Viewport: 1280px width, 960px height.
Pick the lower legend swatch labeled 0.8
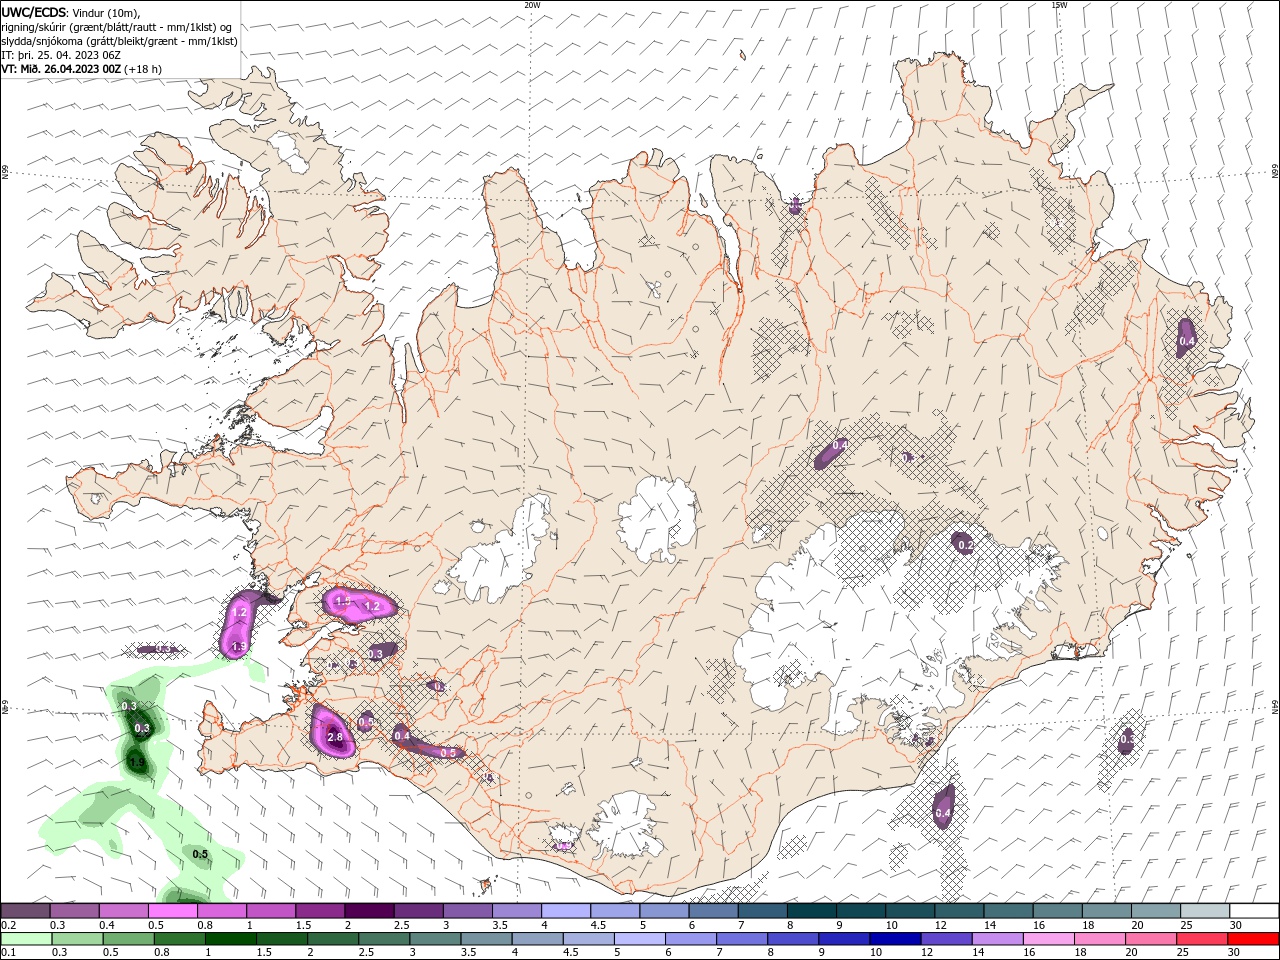pos(180,939)
